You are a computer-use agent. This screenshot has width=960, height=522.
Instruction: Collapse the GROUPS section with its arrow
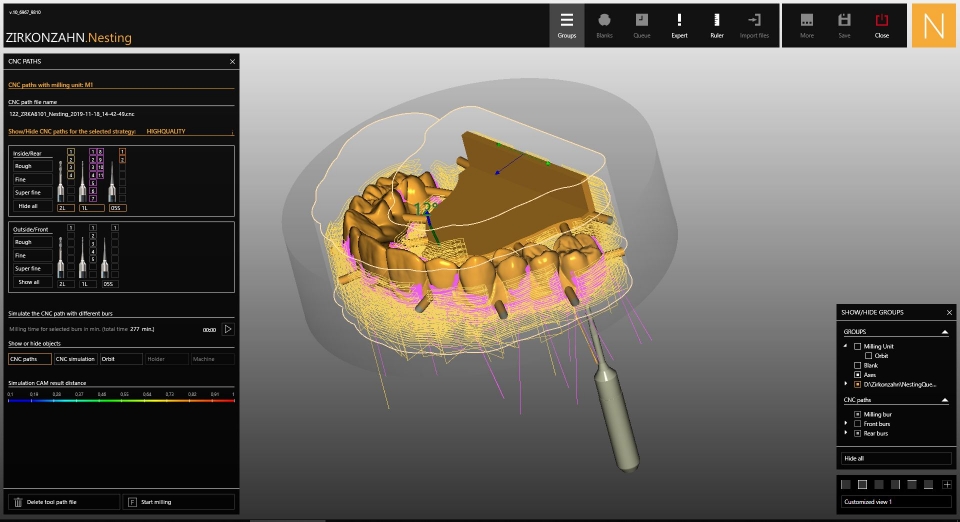tap(945, 332)
